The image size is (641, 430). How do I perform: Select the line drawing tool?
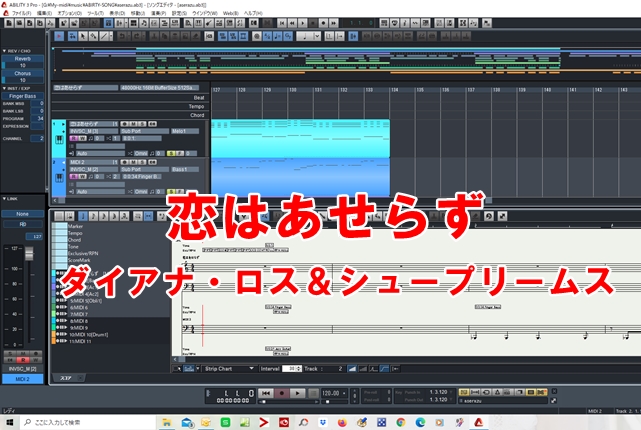(x=104, y=36)
